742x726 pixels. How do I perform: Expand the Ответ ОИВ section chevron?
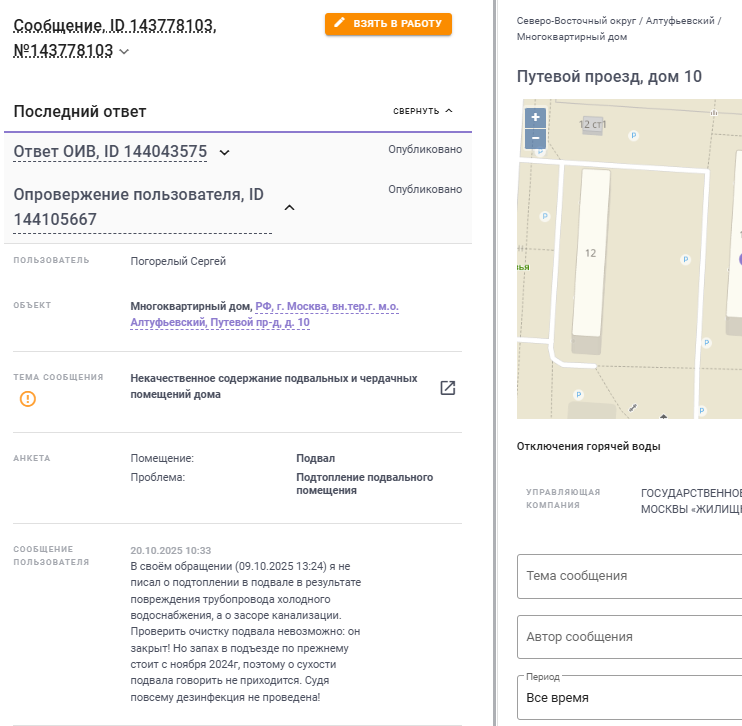coord(225,152)
